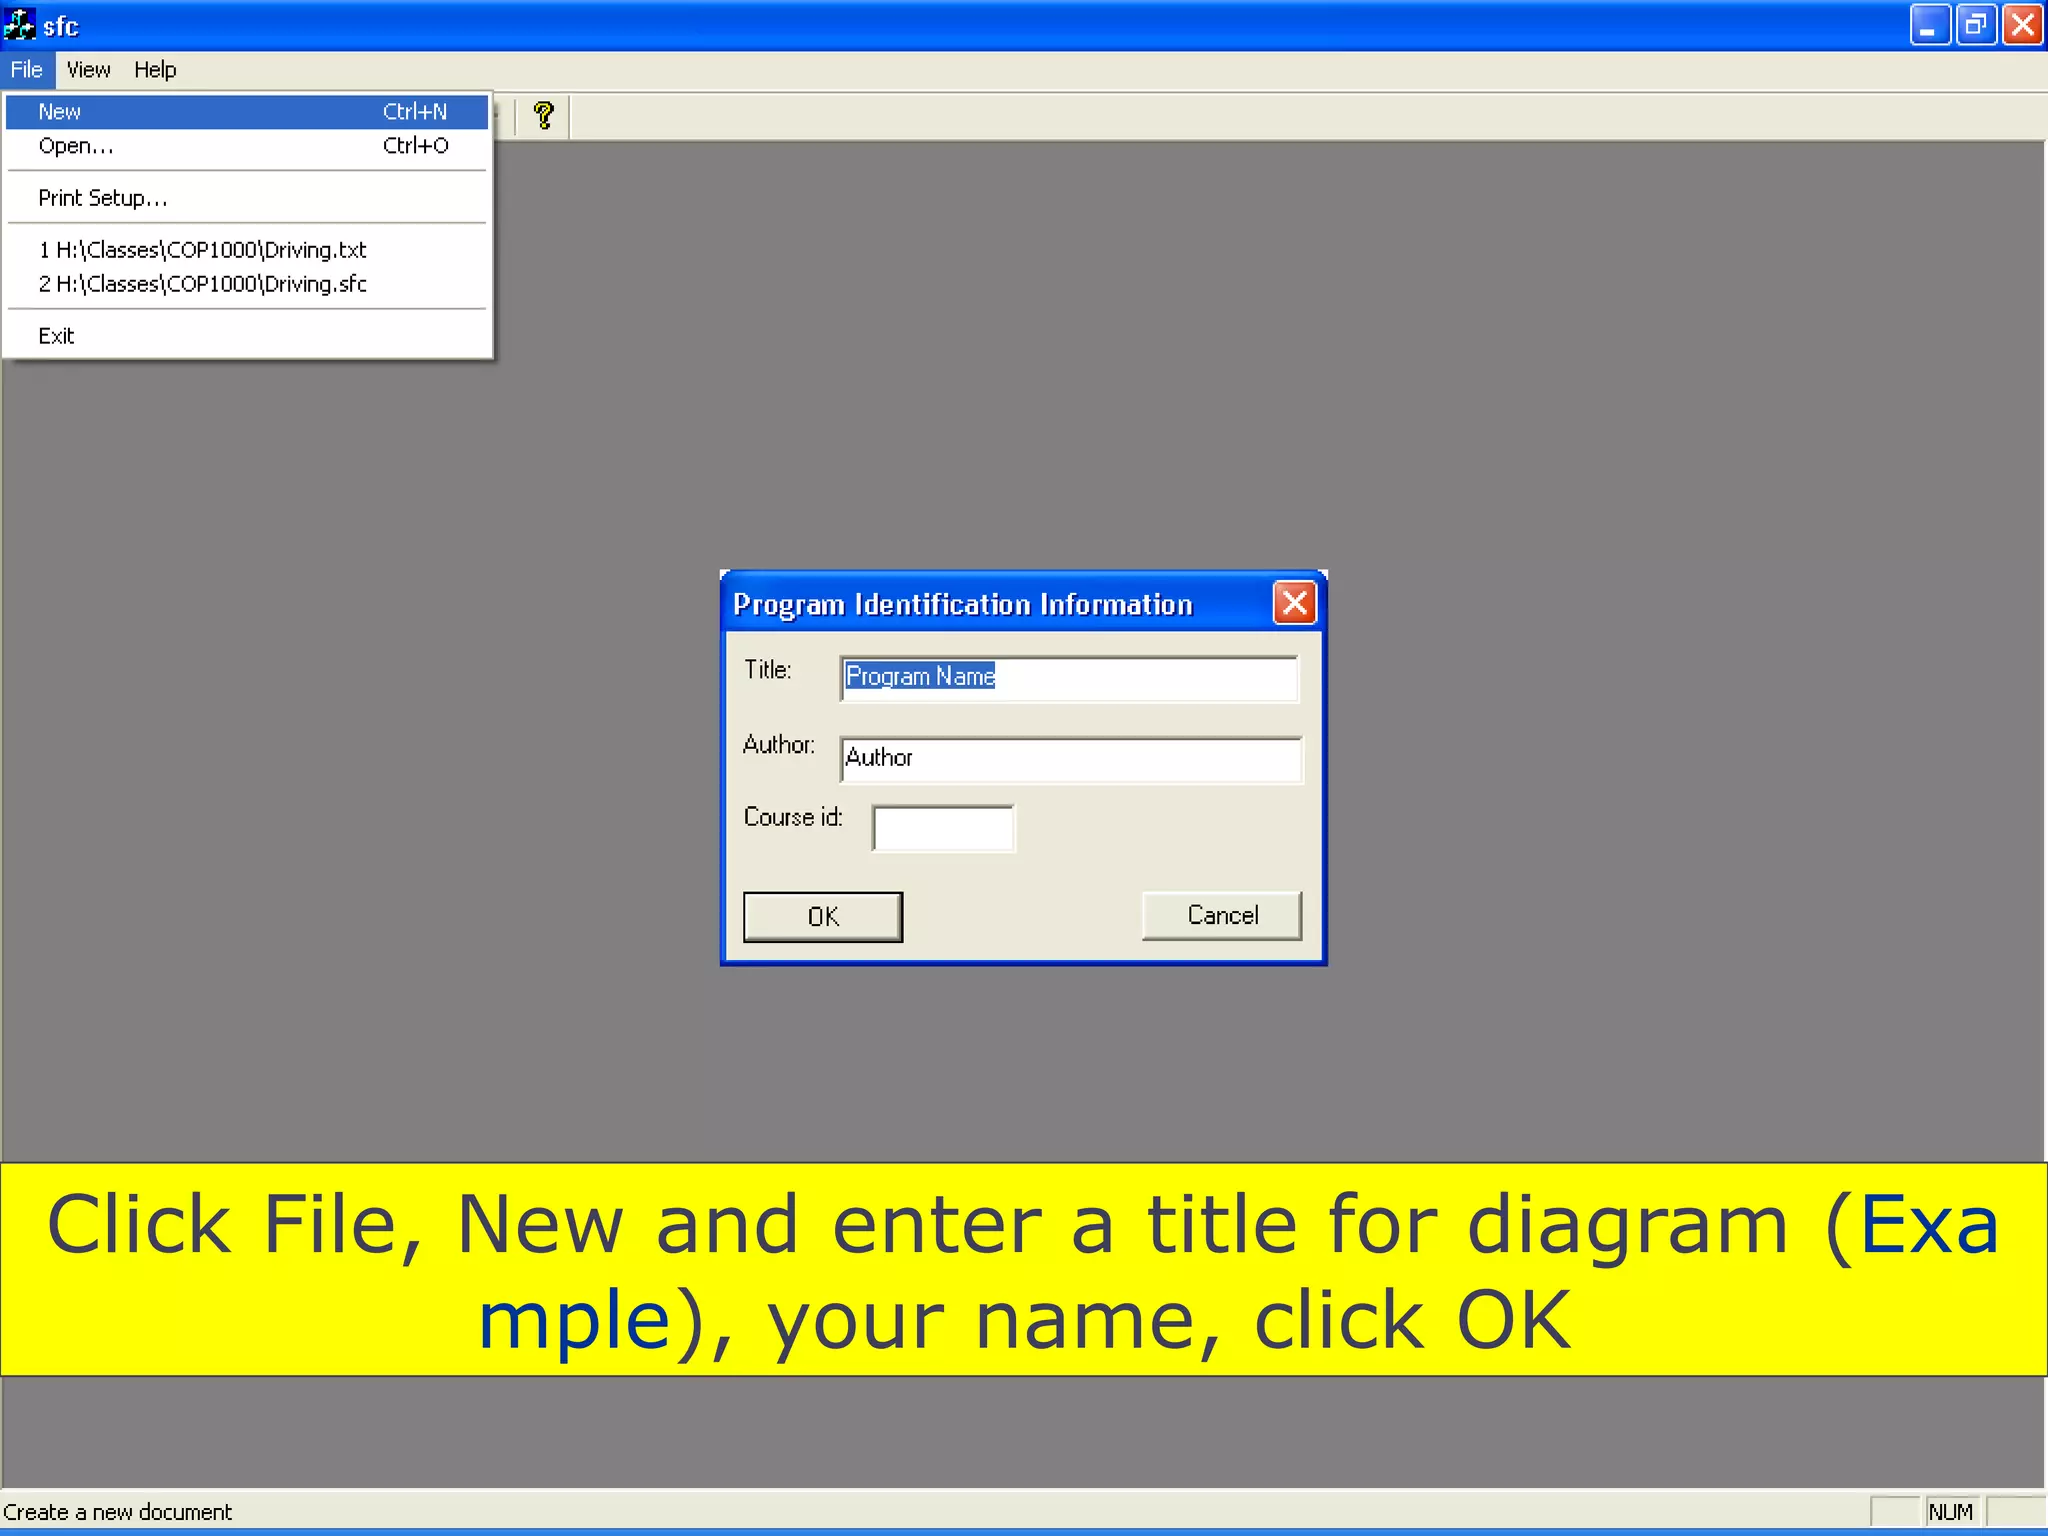Open the View menu
Screen dimensions: 2048x1536
coord(88,70)
